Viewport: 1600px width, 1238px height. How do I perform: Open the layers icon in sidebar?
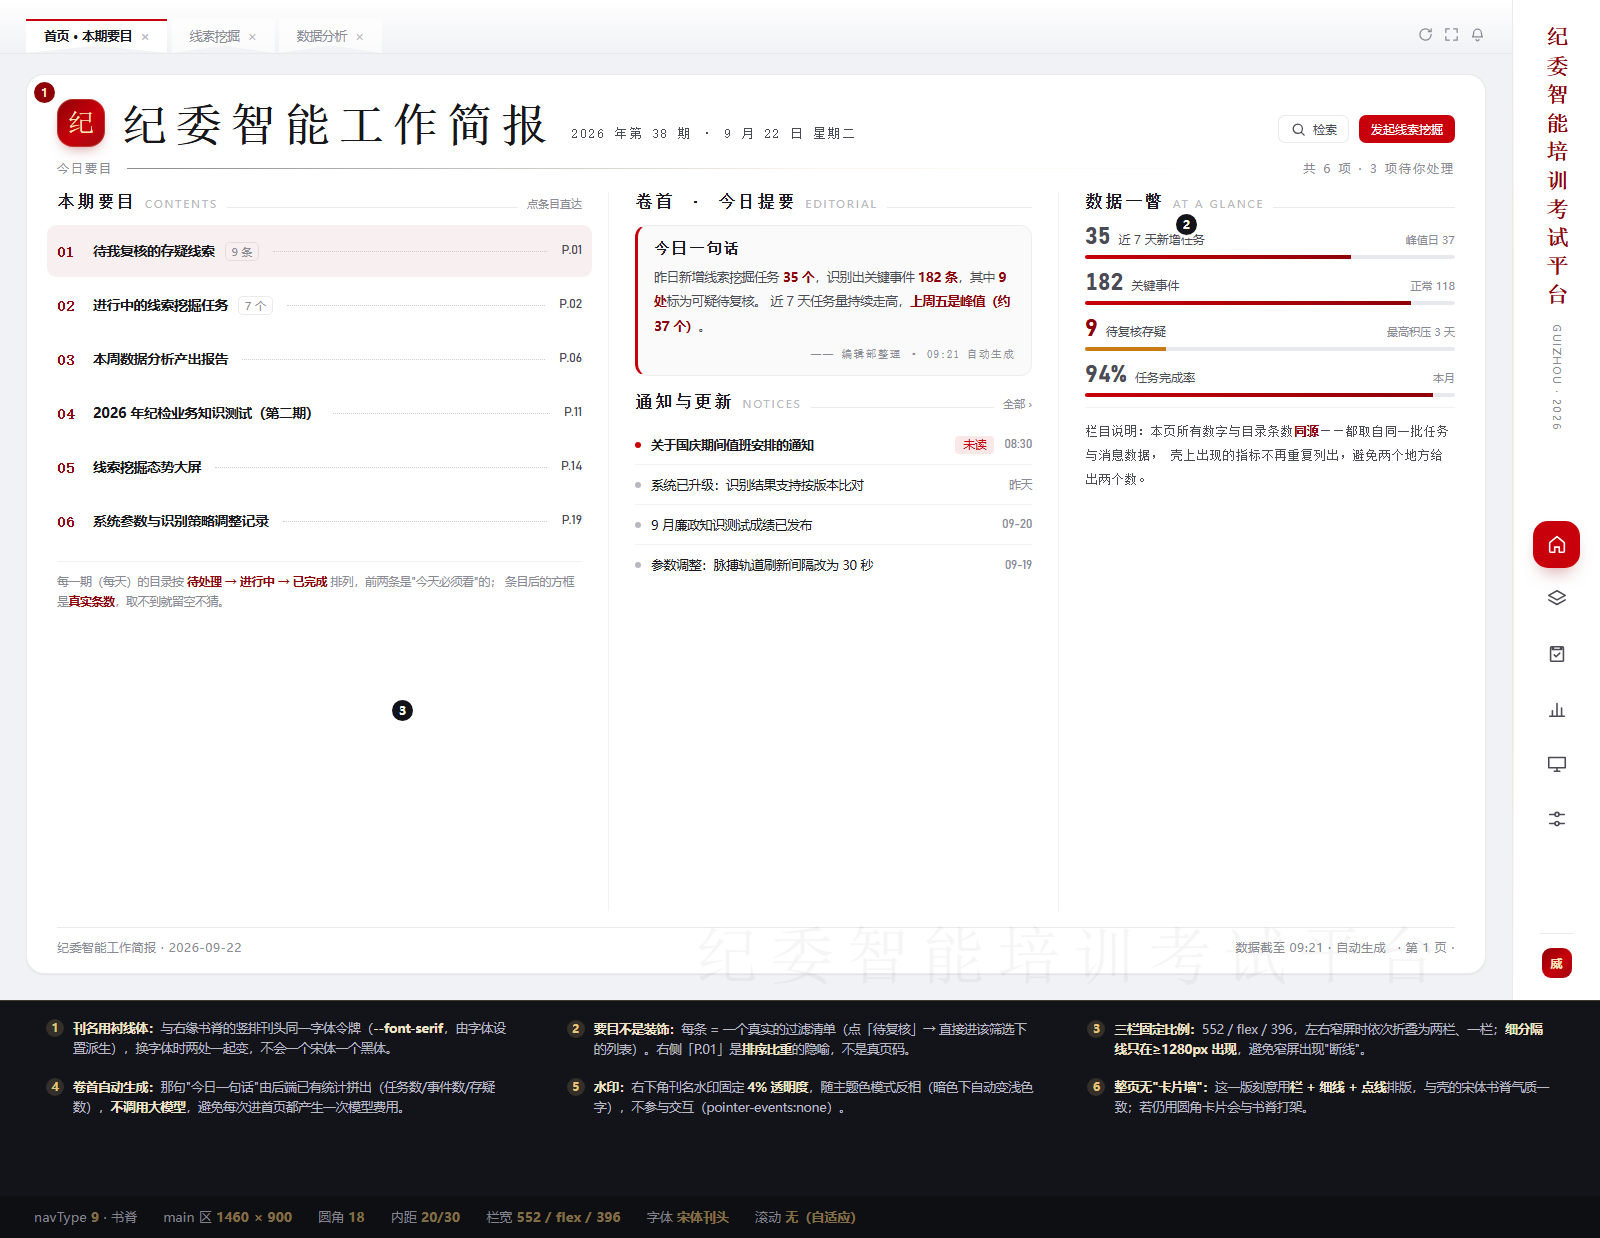(1556, 598)
